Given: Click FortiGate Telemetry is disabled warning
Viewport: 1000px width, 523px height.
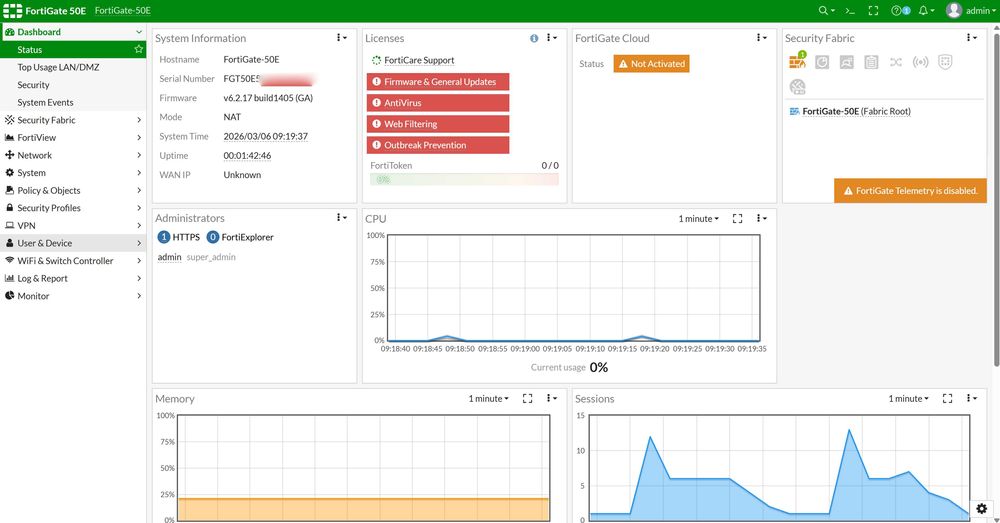Looking at the screenshot, I should pyautogui.click(x=910, y=191).
